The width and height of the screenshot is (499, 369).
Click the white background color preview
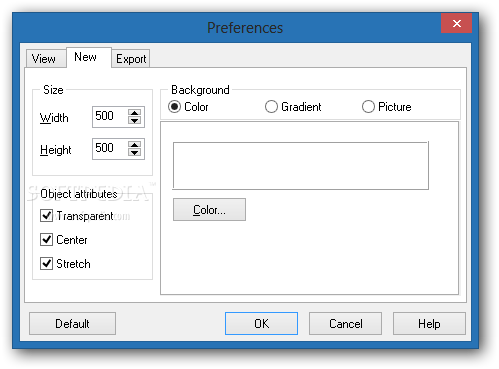pos(300,166)
